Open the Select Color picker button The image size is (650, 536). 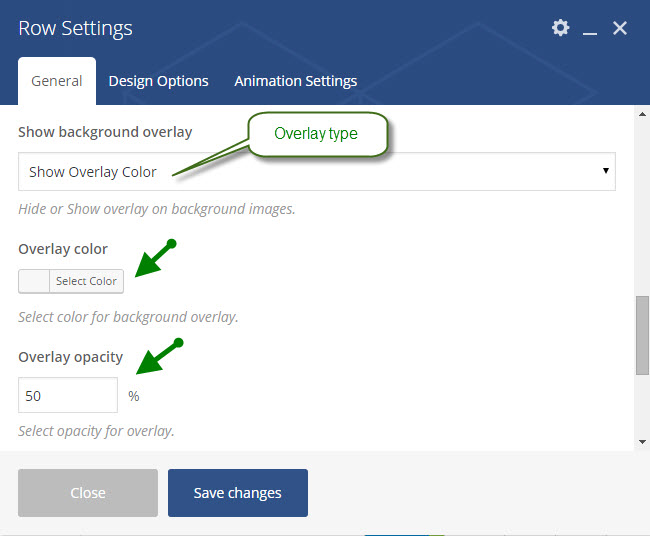pyautogui.click(x=86, y=281)
